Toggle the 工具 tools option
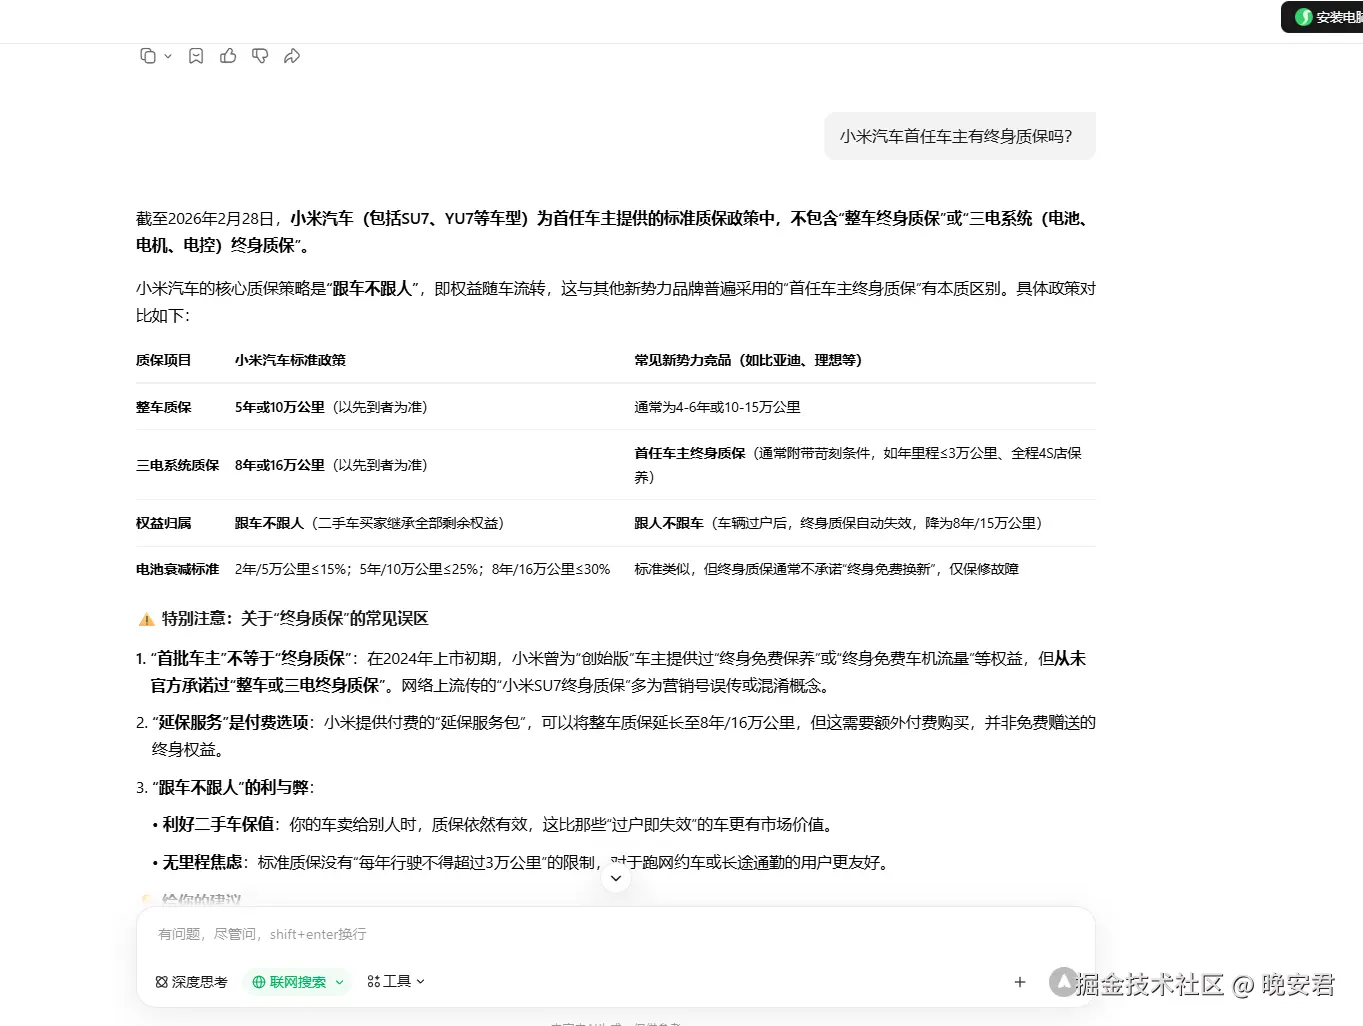The width and height of the screenshot is (1363, 1026). click(x=397, y=981)
